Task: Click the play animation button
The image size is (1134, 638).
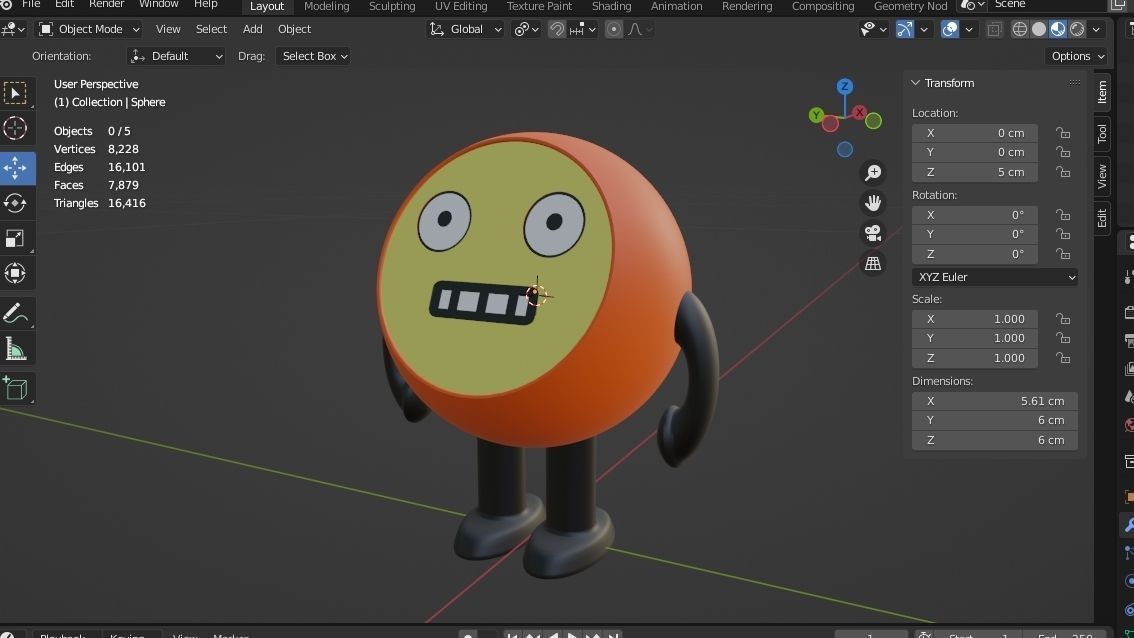Action: pos(572,634)
